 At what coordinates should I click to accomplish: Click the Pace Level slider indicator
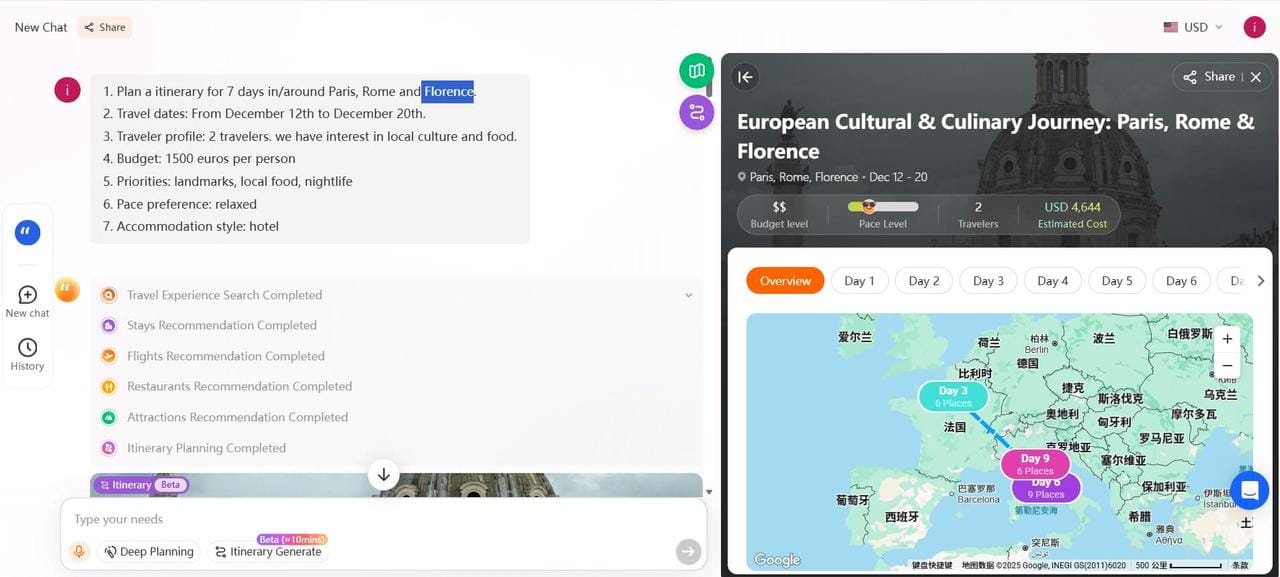(x=868, y=207)
